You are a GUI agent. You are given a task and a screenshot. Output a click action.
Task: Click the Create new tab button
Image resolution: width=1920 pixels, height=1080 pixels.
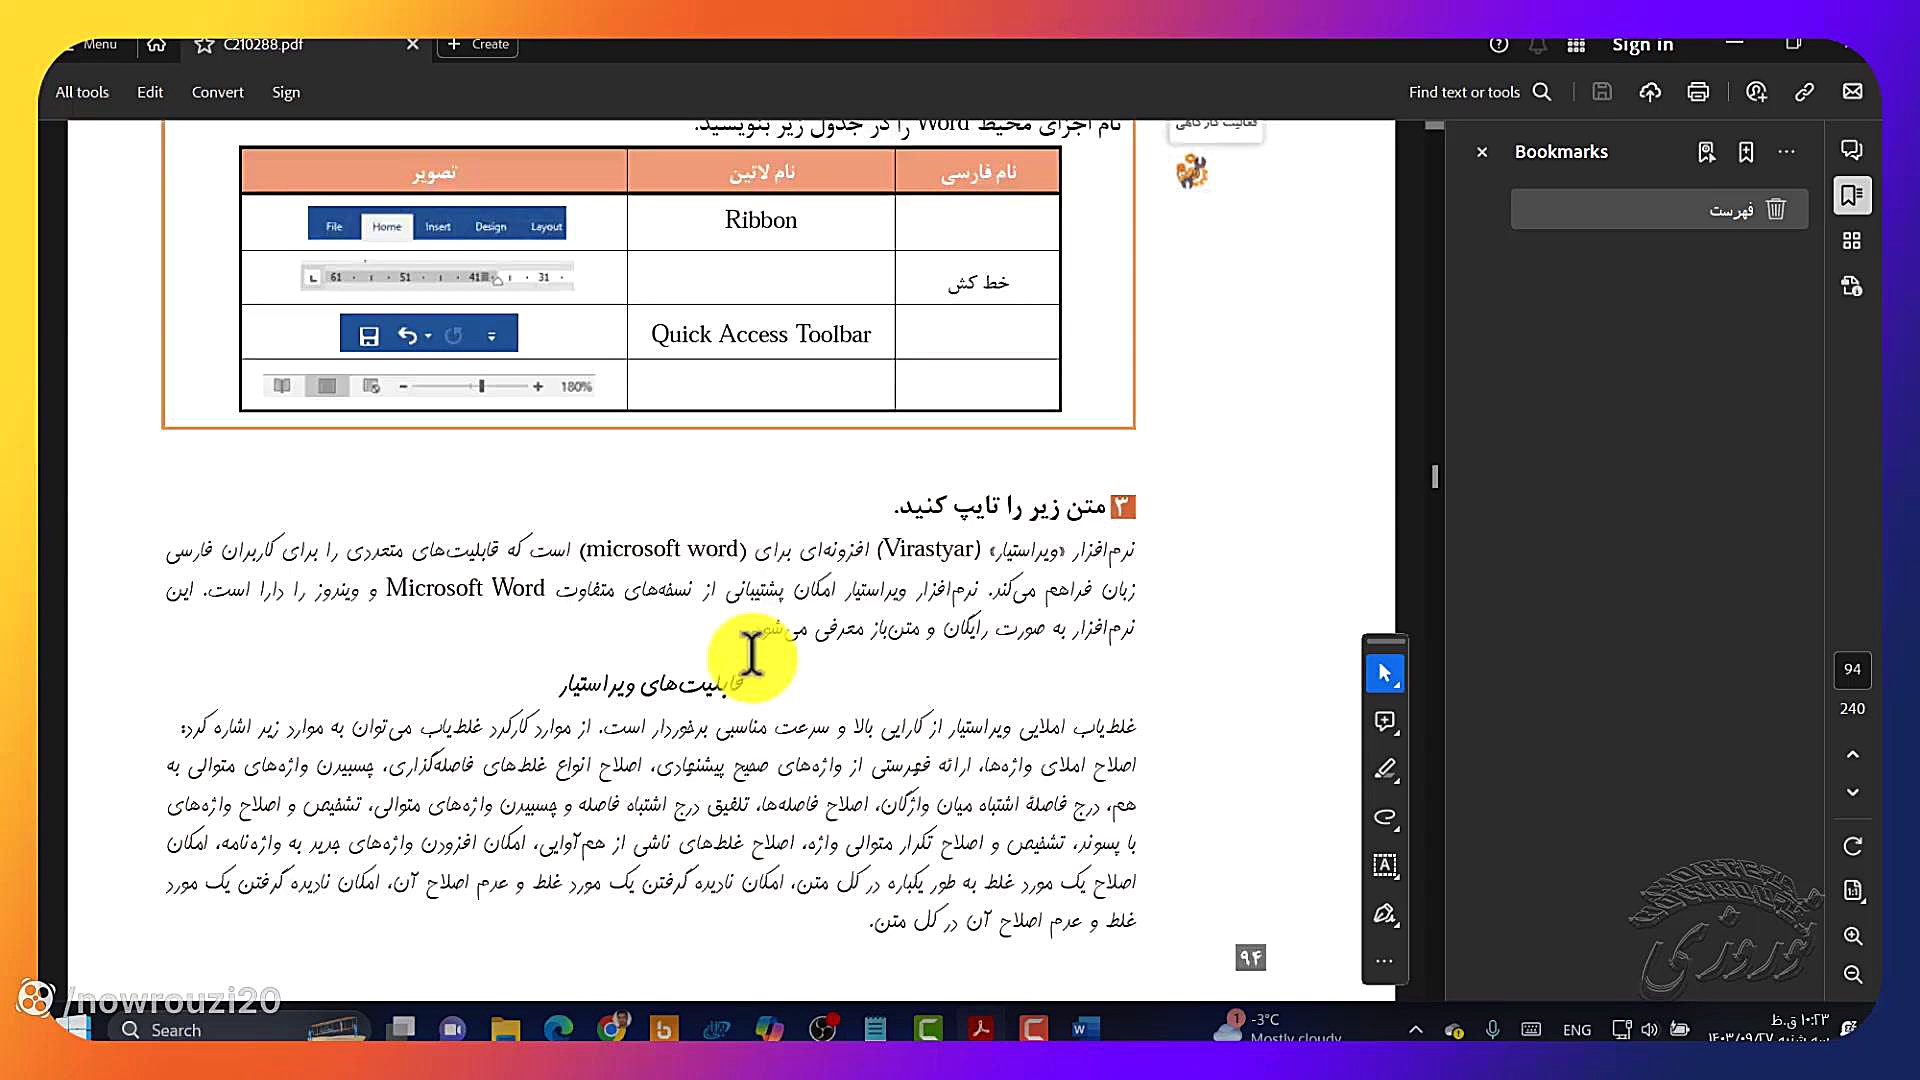click(478, 44)
